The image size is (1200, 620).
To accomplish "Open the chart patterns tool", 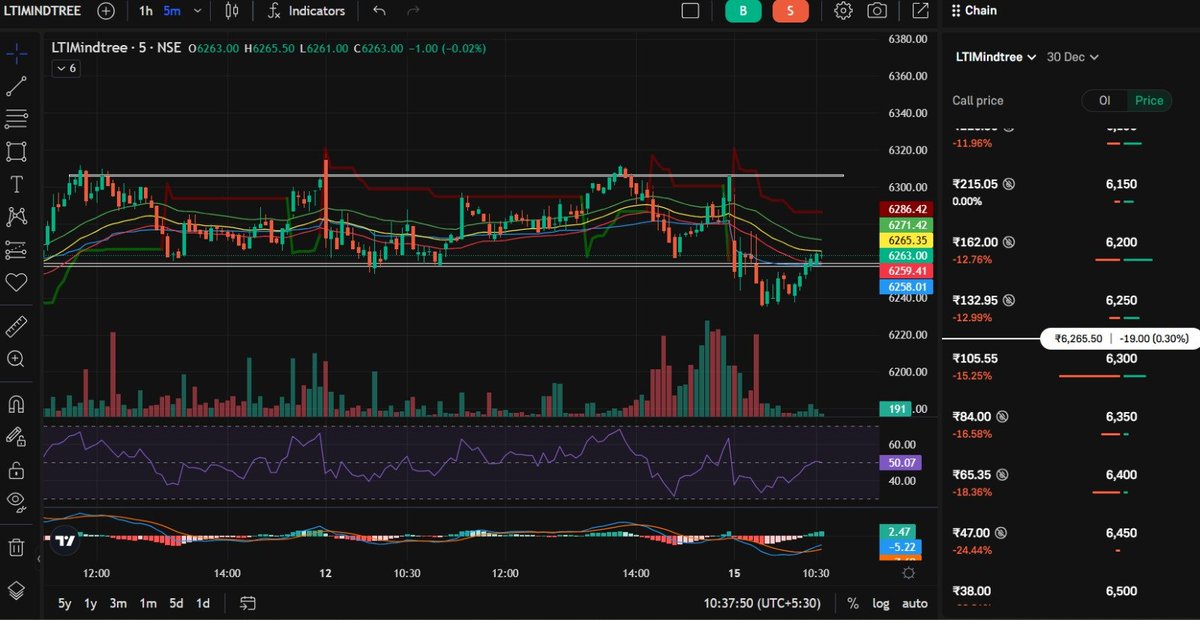I will tap(16, 216).
